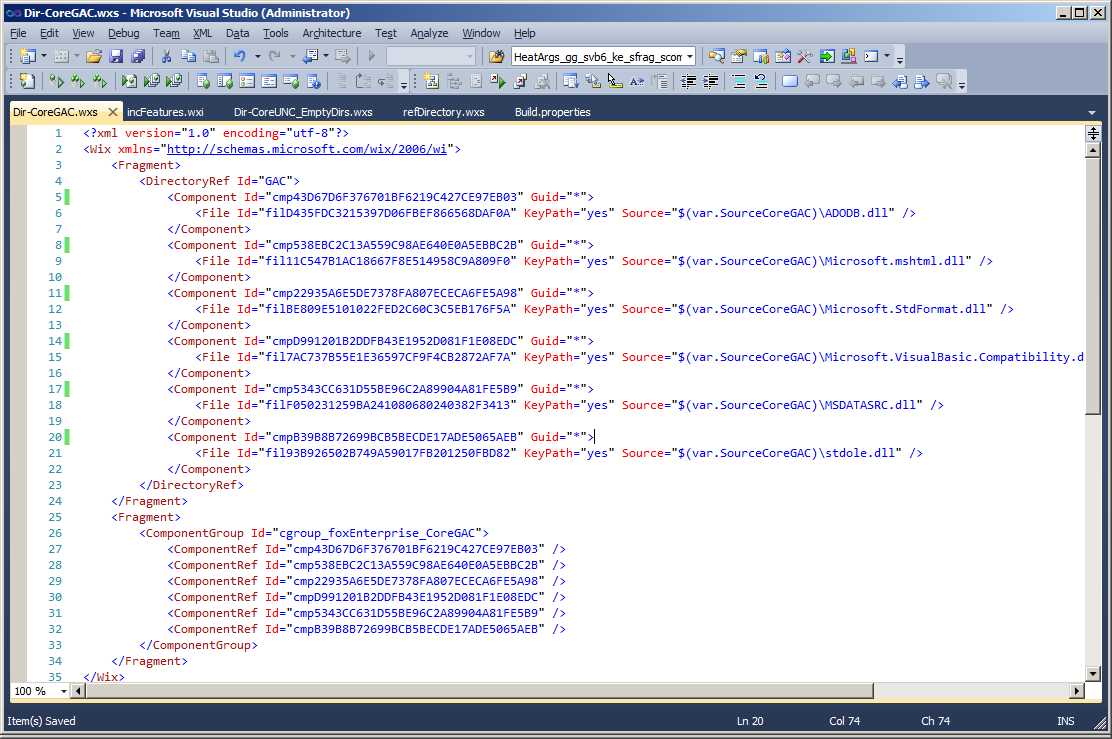Viewport: 1112px width, 739px height.
Task: Uncomment the selected lines icon
Action: [x=760, y=82]
